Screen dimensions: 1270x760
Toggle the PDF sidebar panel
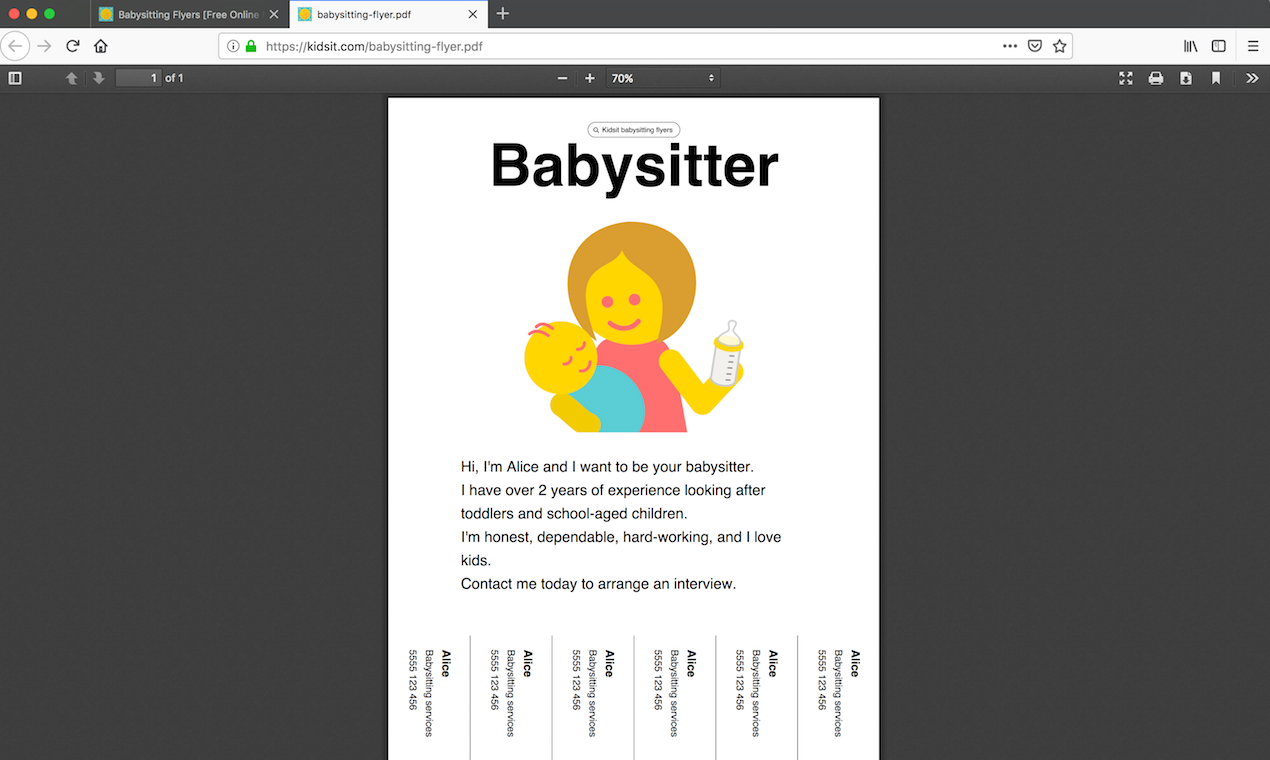[15, 77]
